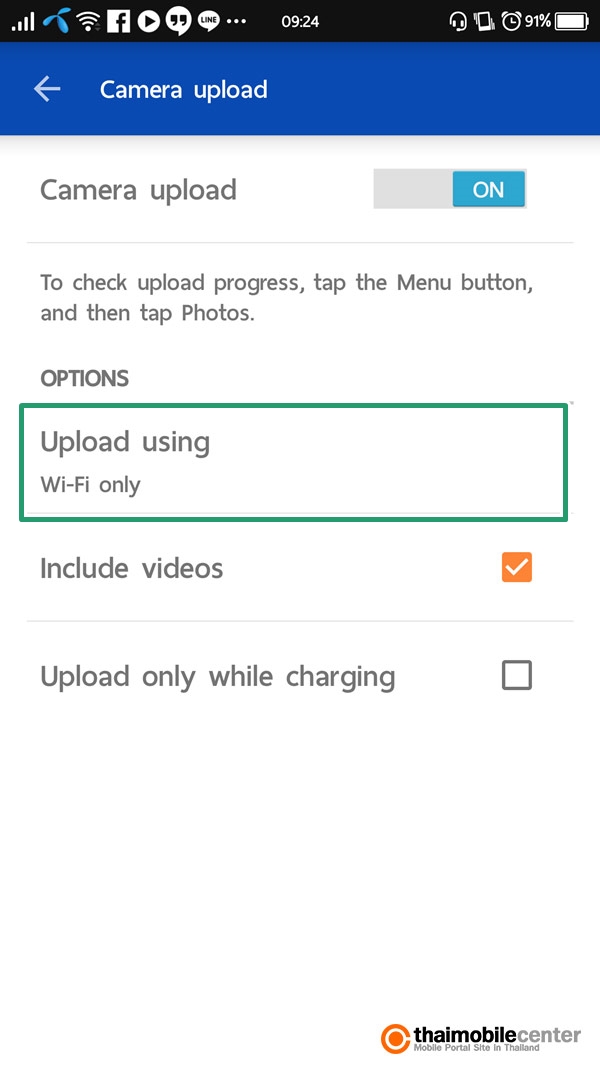Viewport: 600px width, 1067px height.
Task: Tap the play button notification icon
Action: click(149, 21)
